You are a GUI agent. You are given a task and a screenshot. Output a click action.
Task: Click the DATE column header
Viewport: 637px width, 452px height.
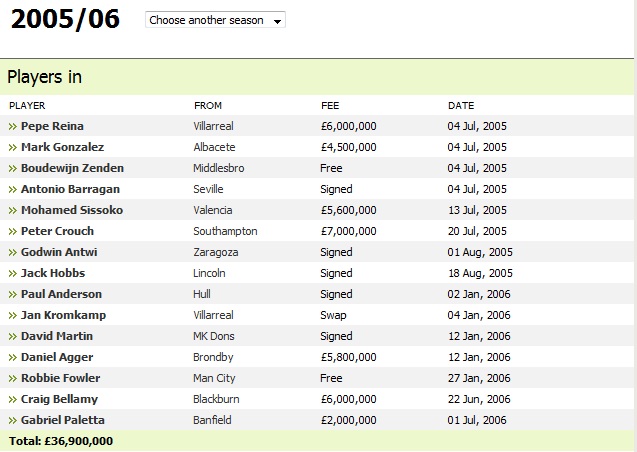[x=461, y=106]
